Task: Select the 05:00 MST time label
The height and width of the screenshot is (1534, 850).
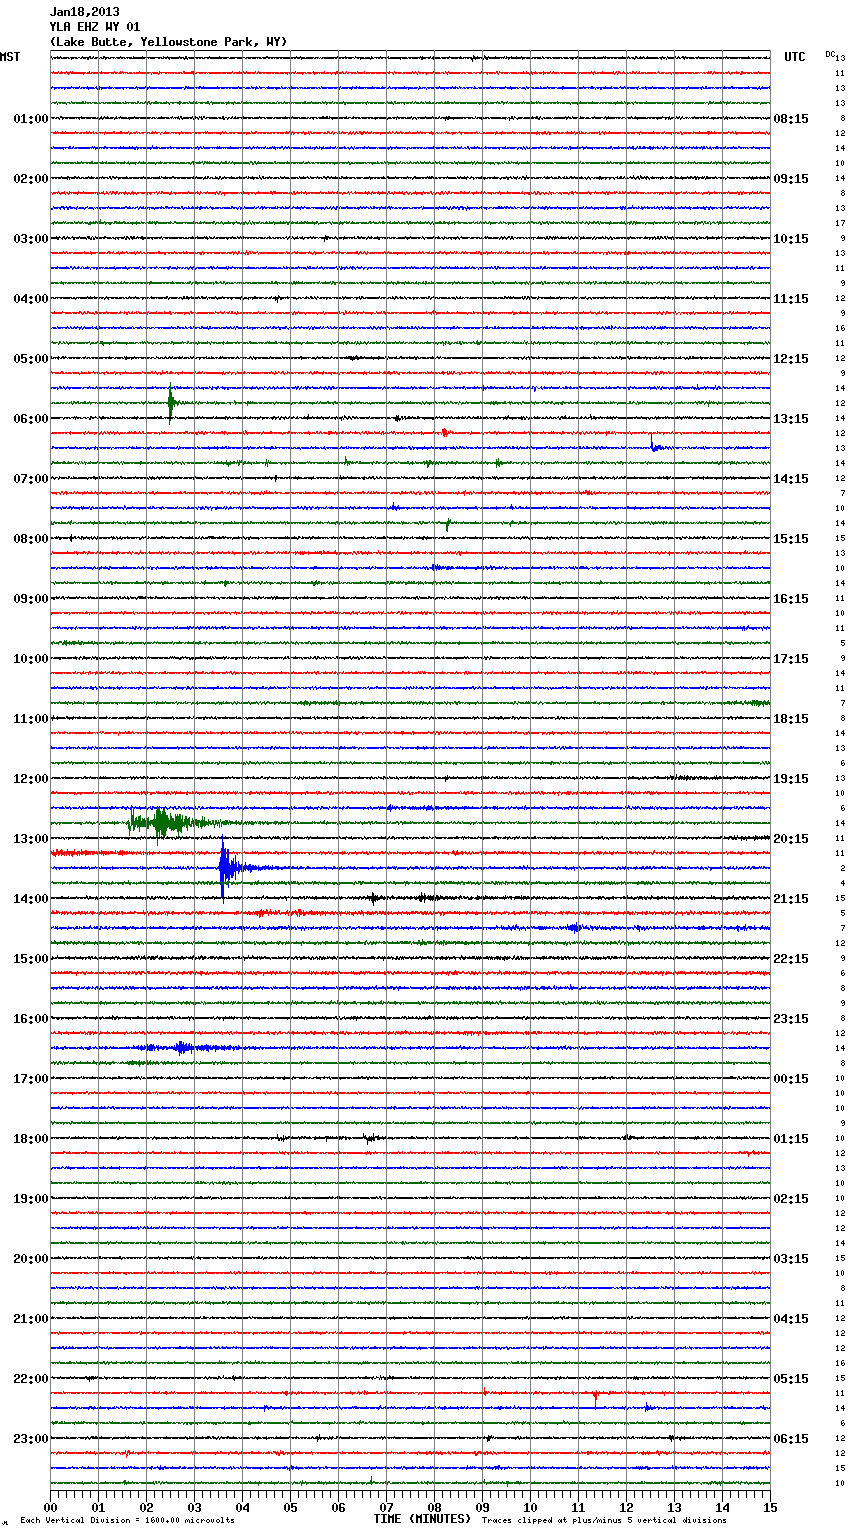Action: [31, 359]
